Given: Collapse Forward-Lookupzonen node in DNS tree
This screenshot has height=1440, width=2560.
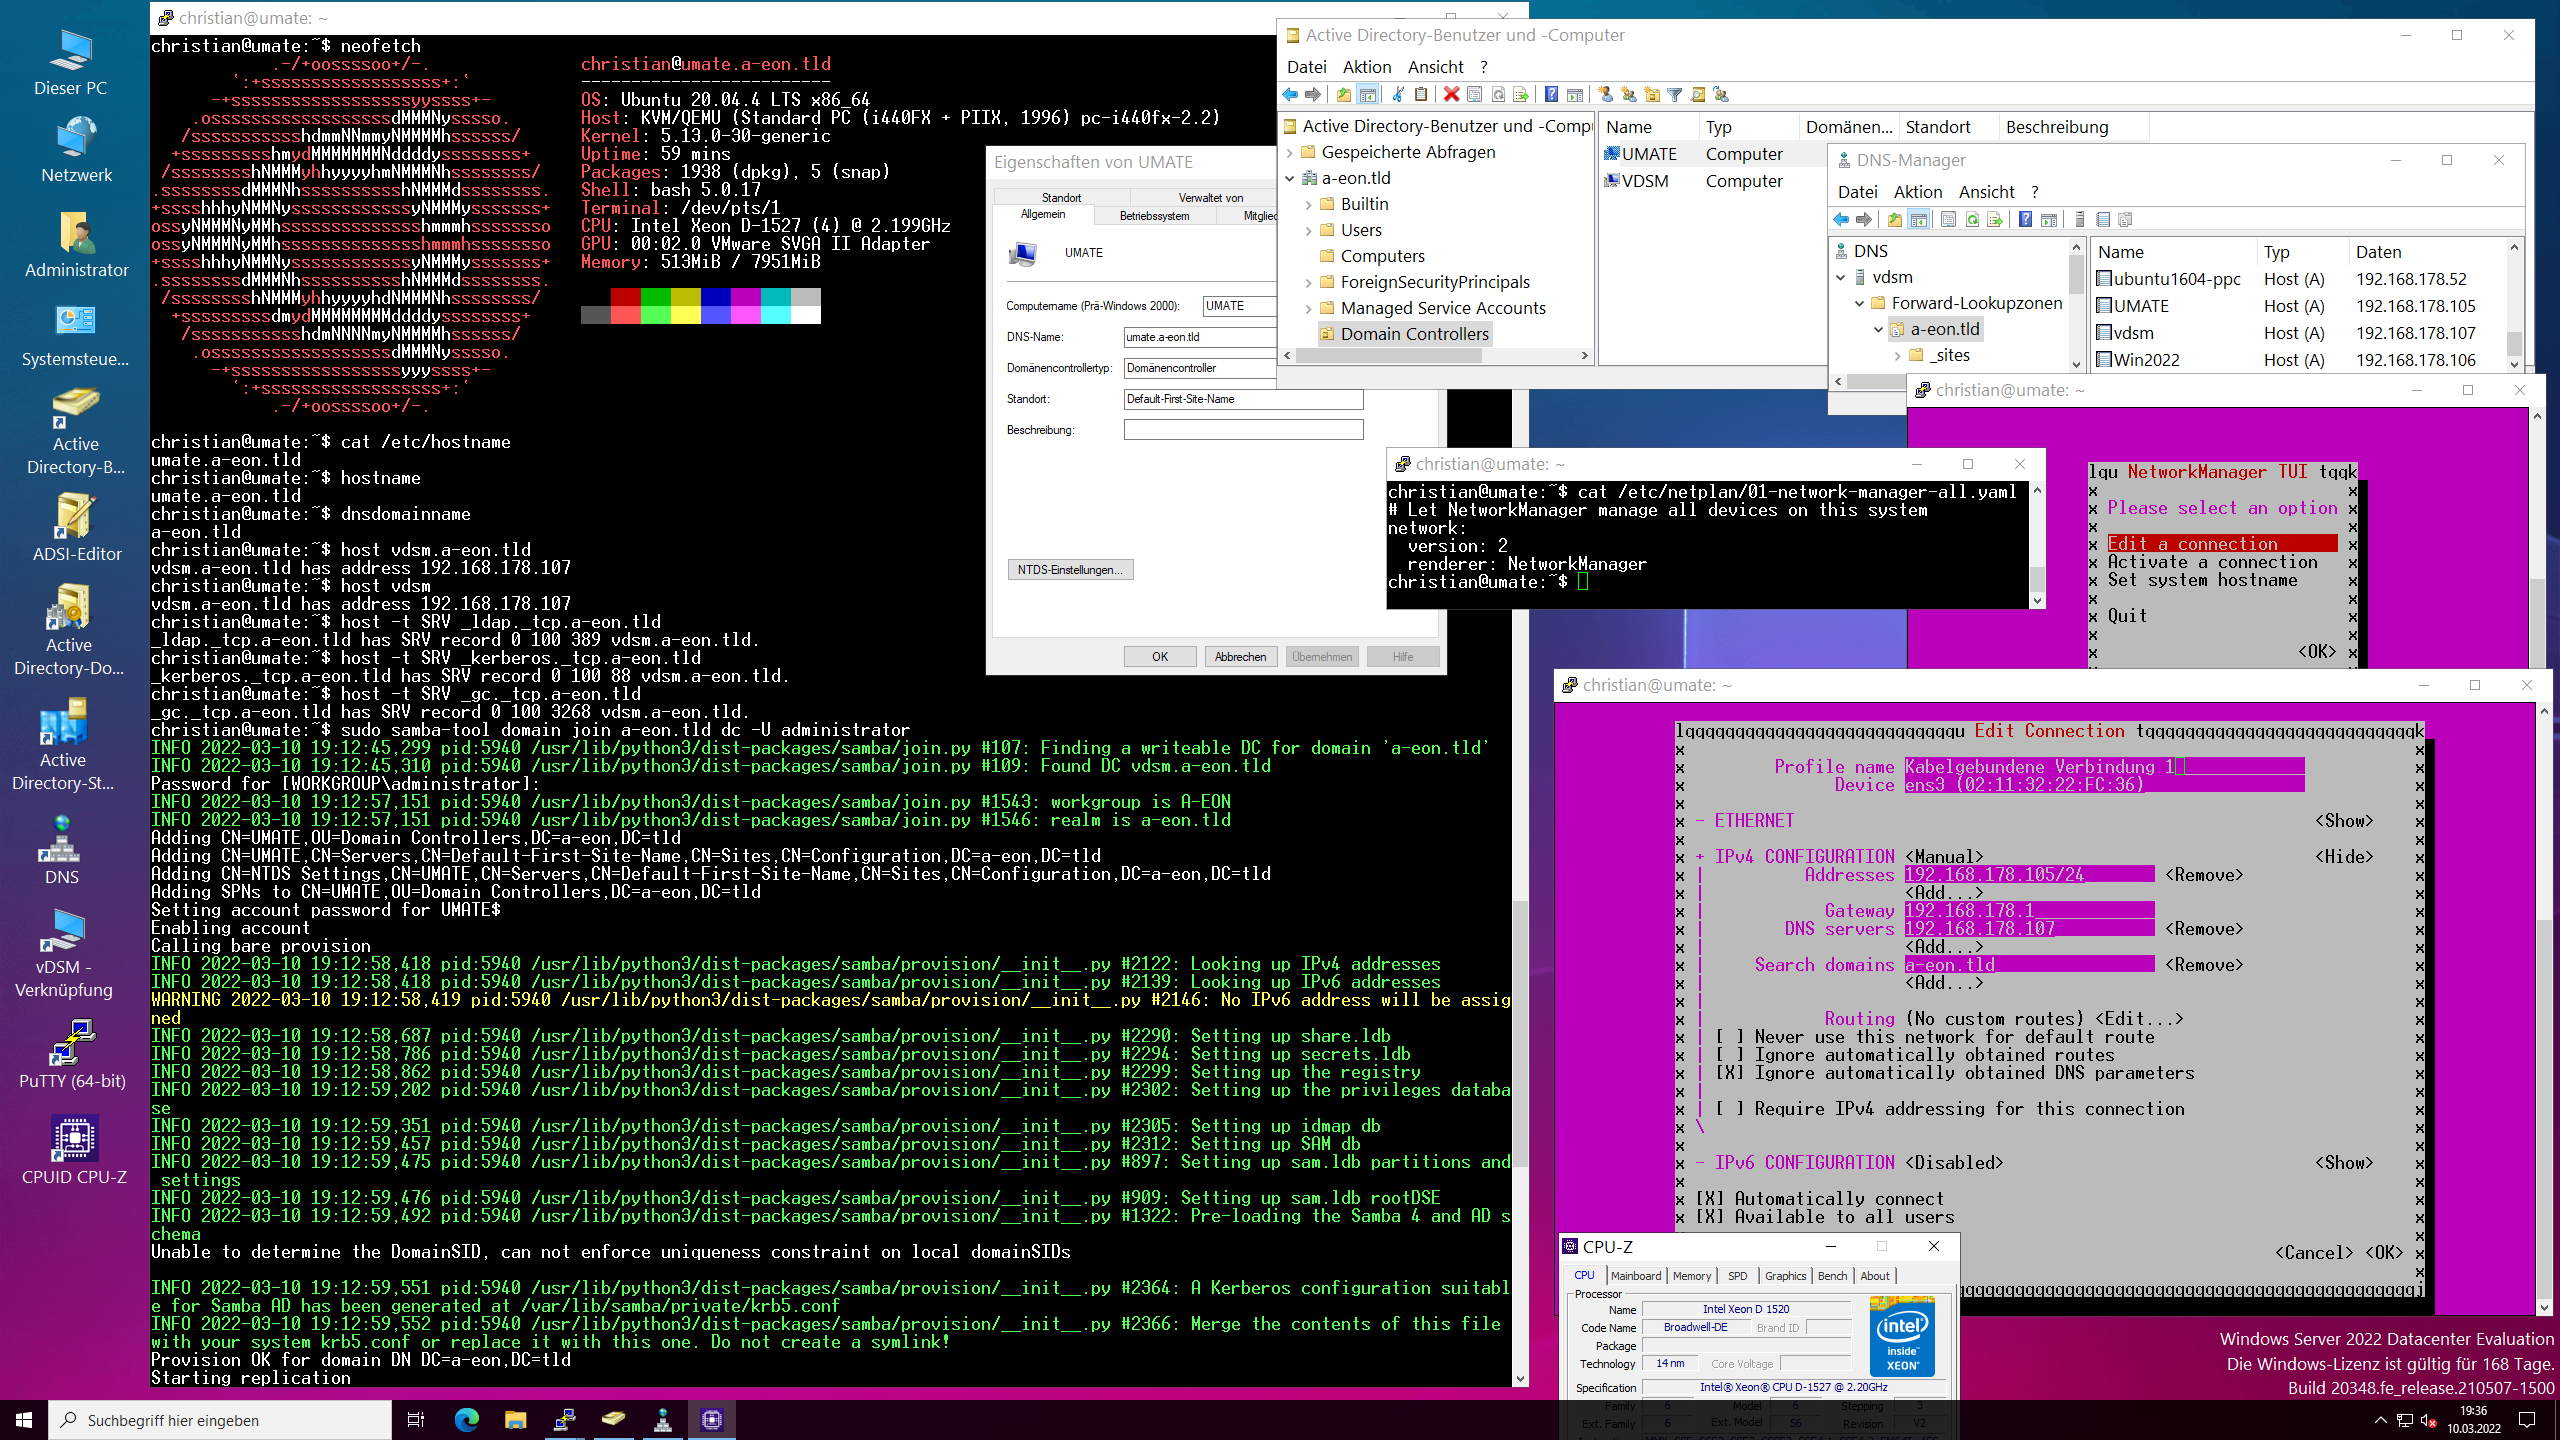Looking at the screenshot, I should click(x=1859, y=303).
